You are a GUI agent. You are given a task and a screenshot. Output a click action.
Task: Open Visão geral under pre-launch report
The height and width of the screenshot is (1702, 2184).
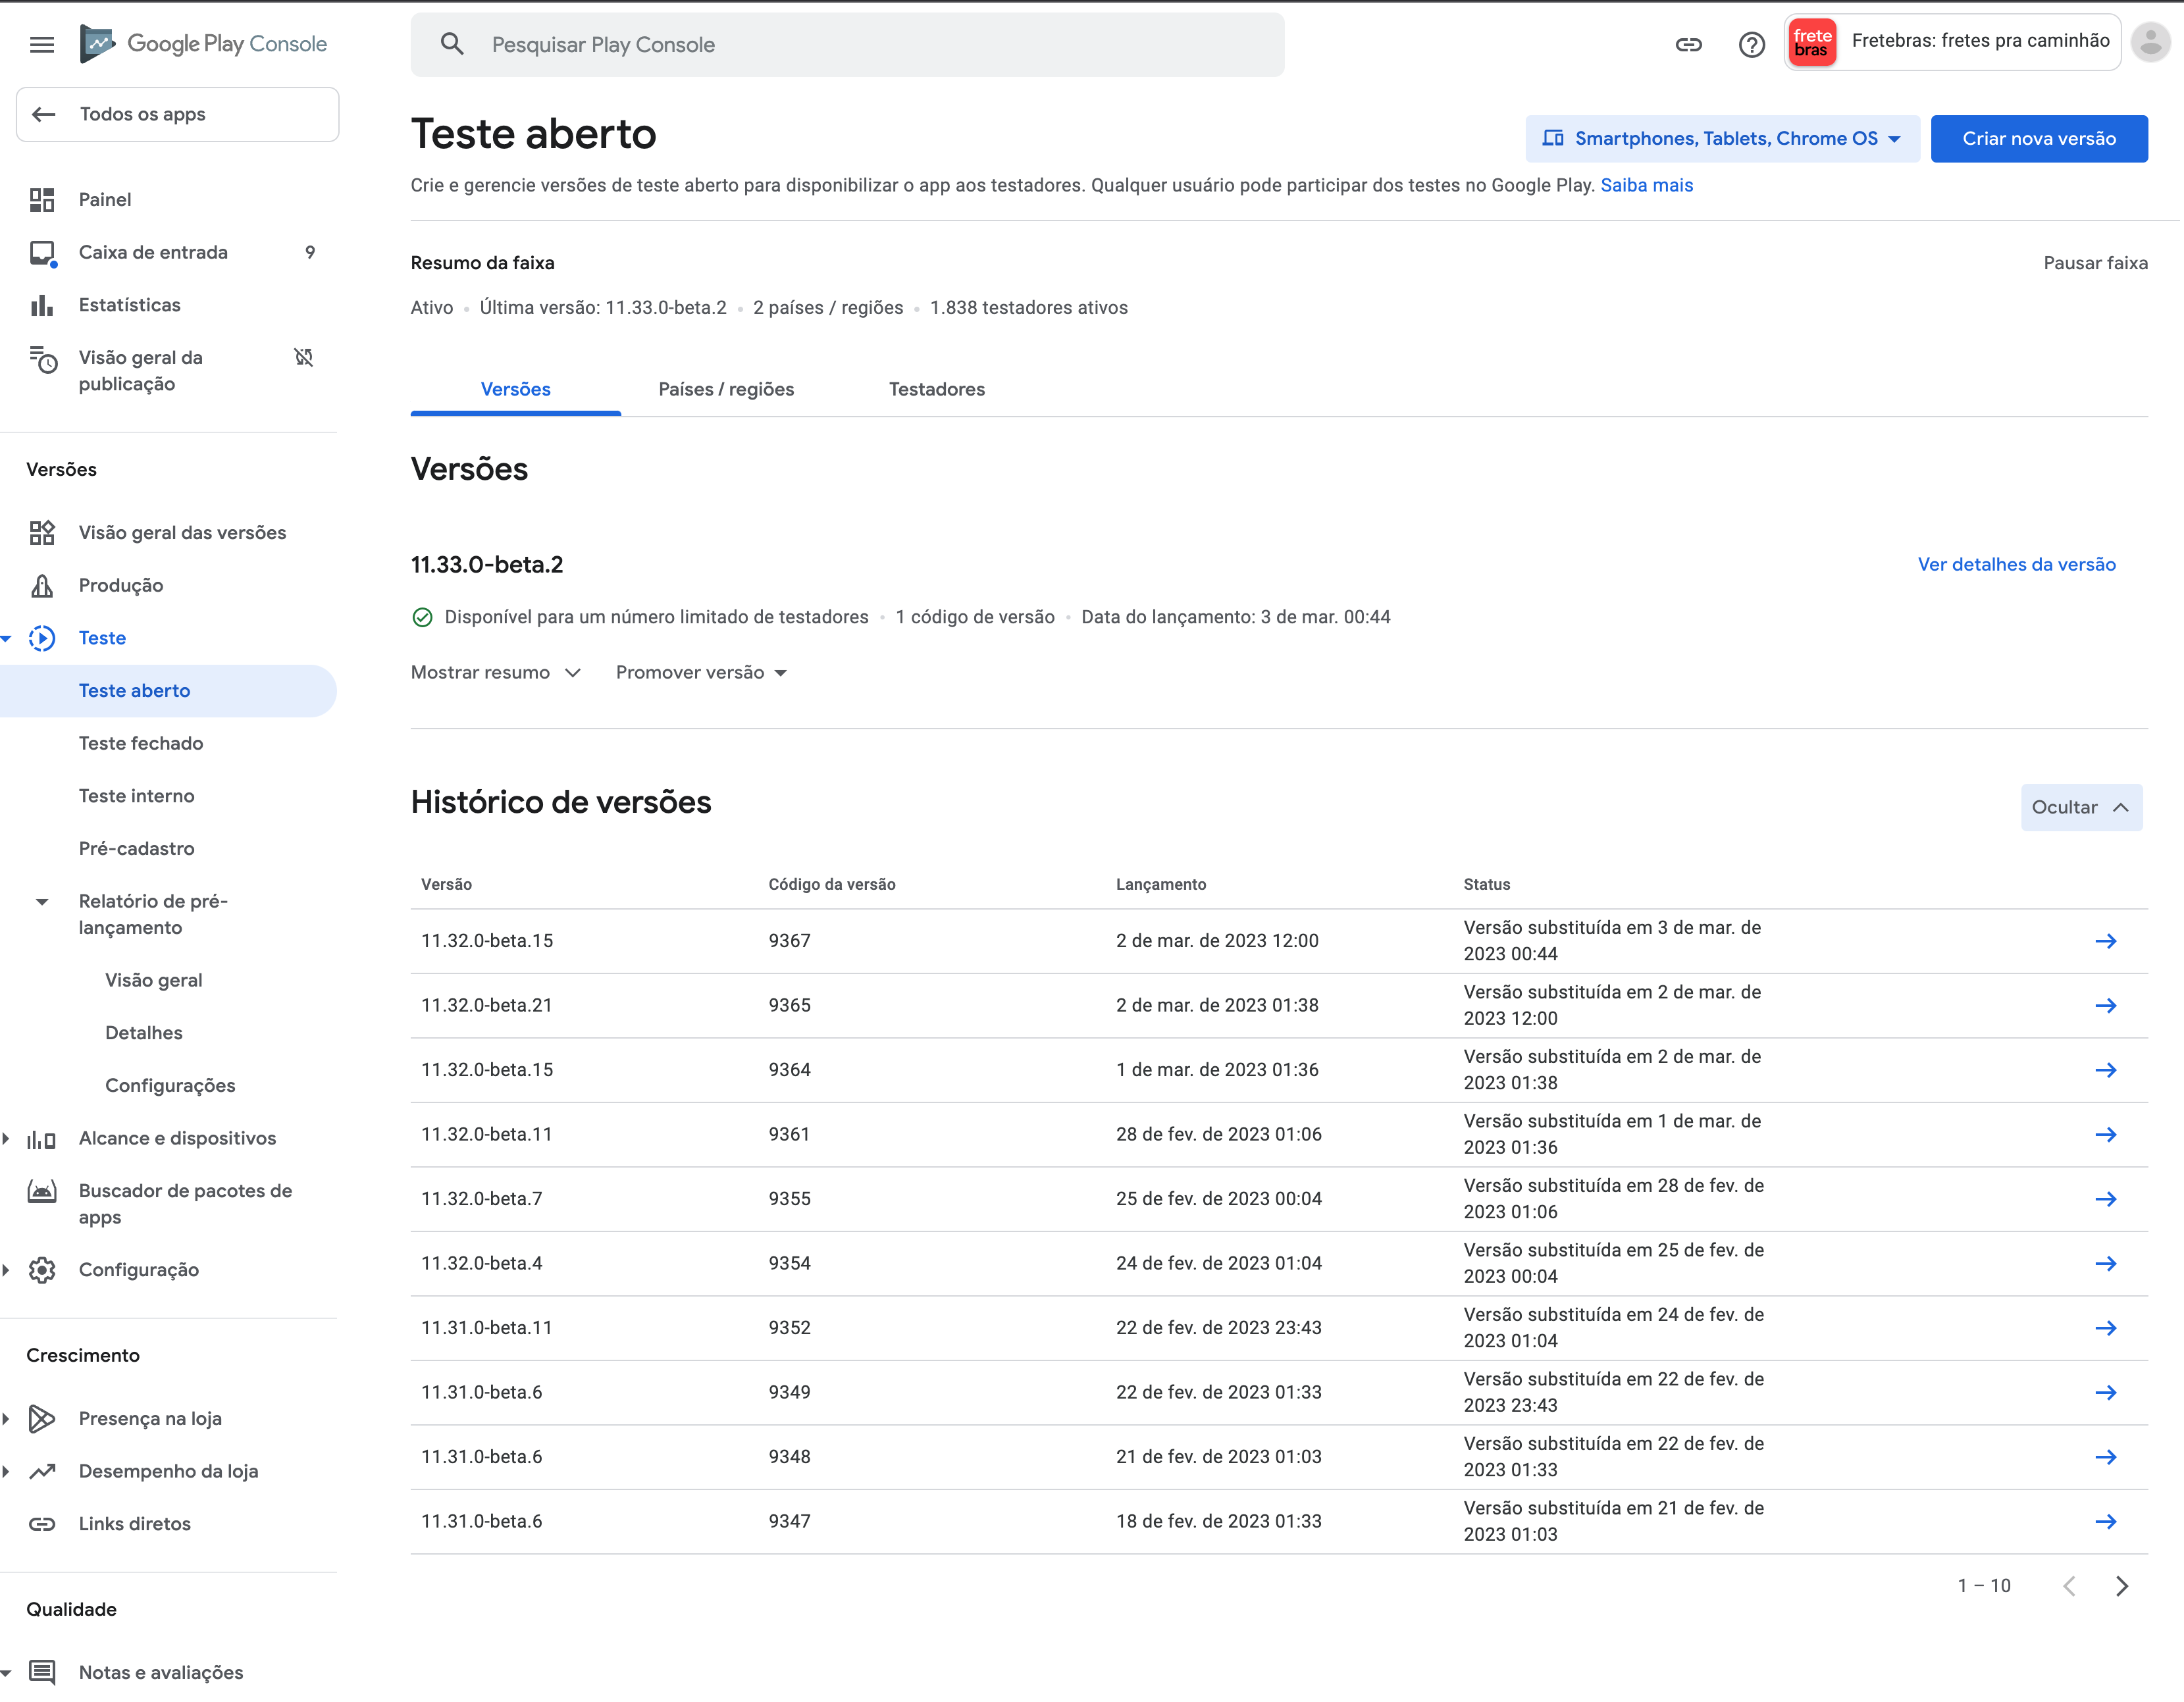[154, 981]
